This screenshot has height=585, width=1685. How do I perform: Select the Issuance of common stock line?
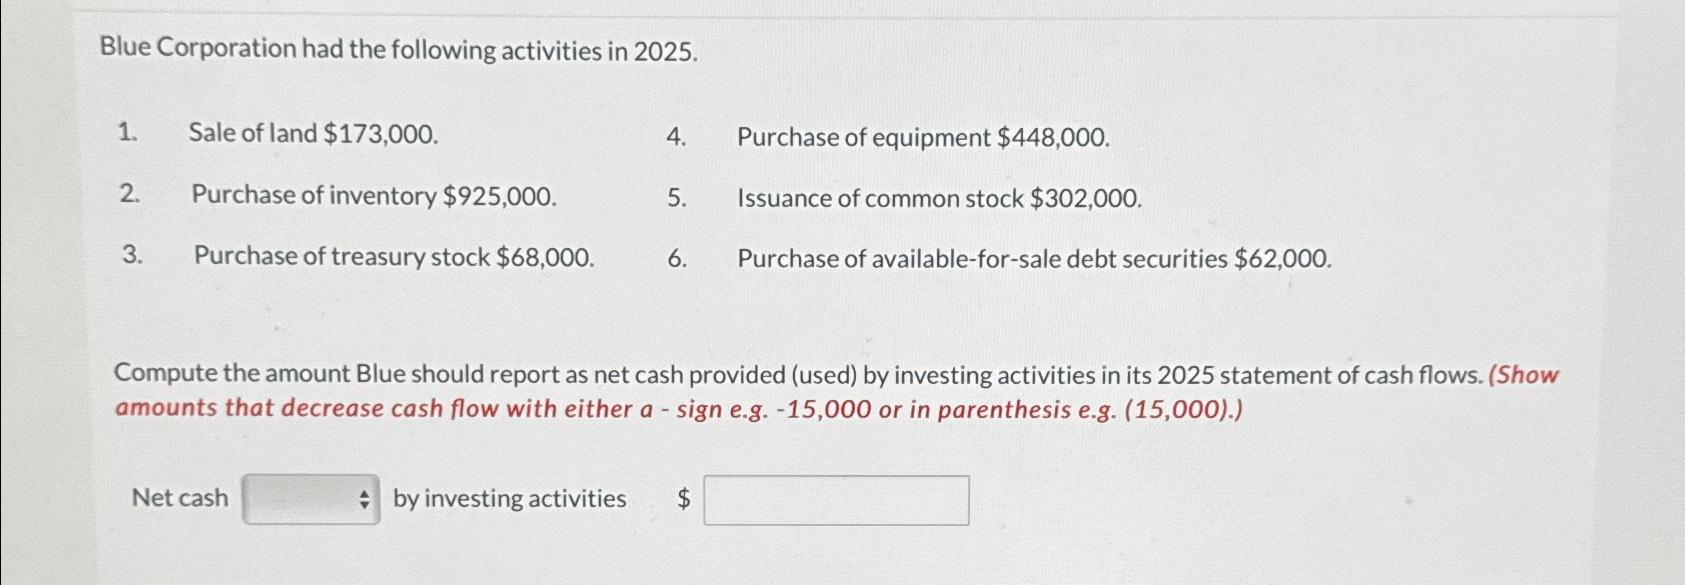[938, 198]
